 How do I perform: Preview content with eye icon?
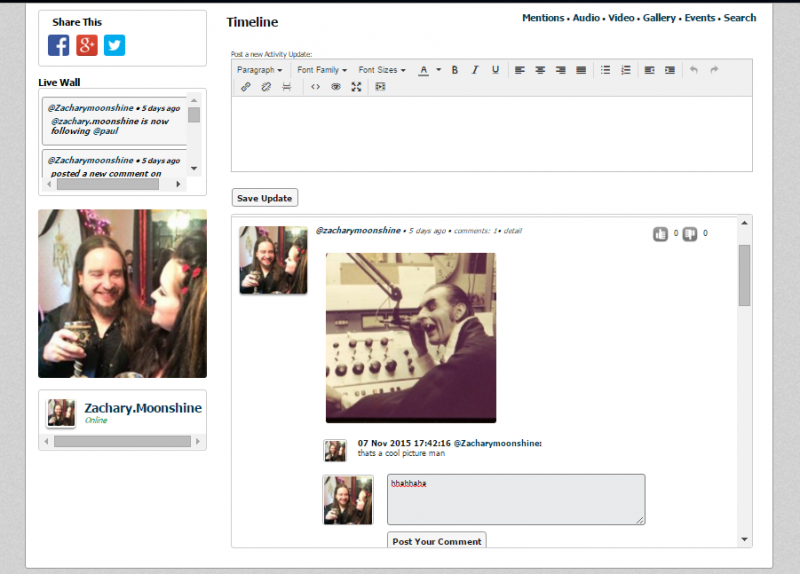(x=336, y=87)
